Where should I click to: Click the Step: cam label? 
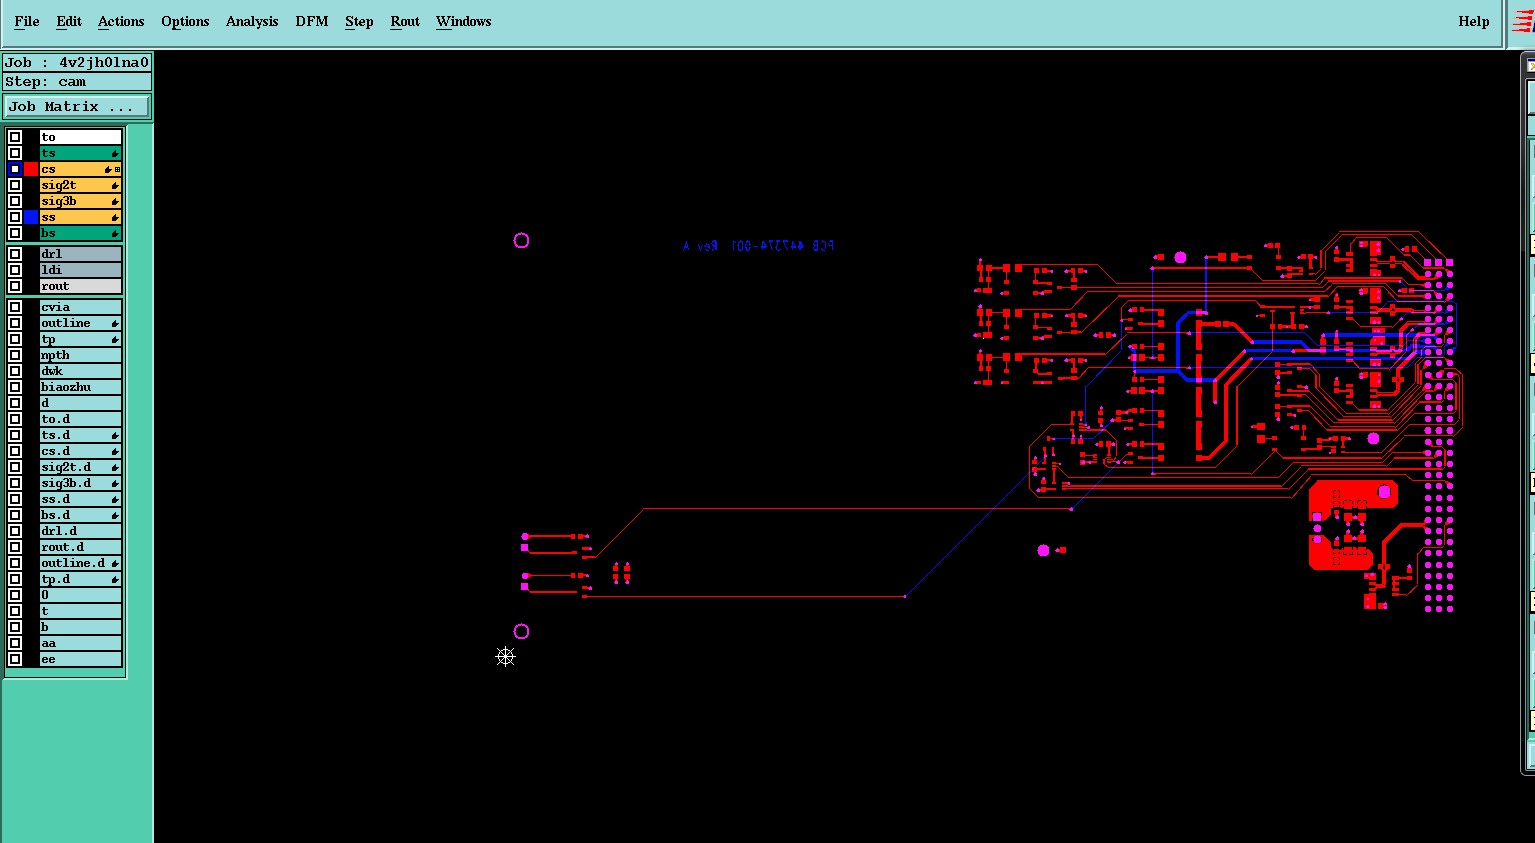tap(77, 82)
